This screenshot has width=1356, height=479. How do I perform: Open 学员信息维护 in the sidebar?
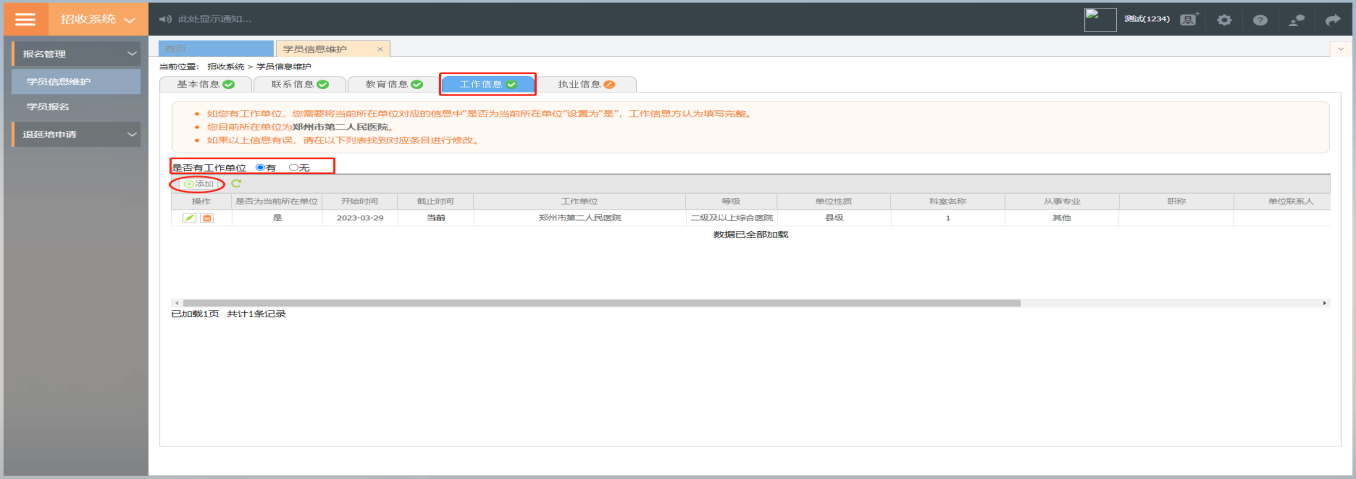pos(75,81)
